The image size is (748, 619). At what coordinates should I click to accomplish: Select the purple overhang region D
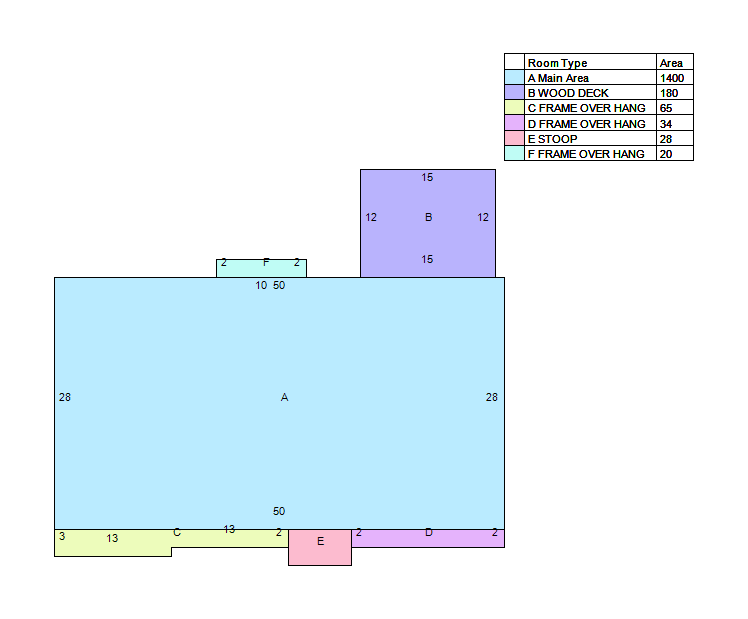(428, 538)
